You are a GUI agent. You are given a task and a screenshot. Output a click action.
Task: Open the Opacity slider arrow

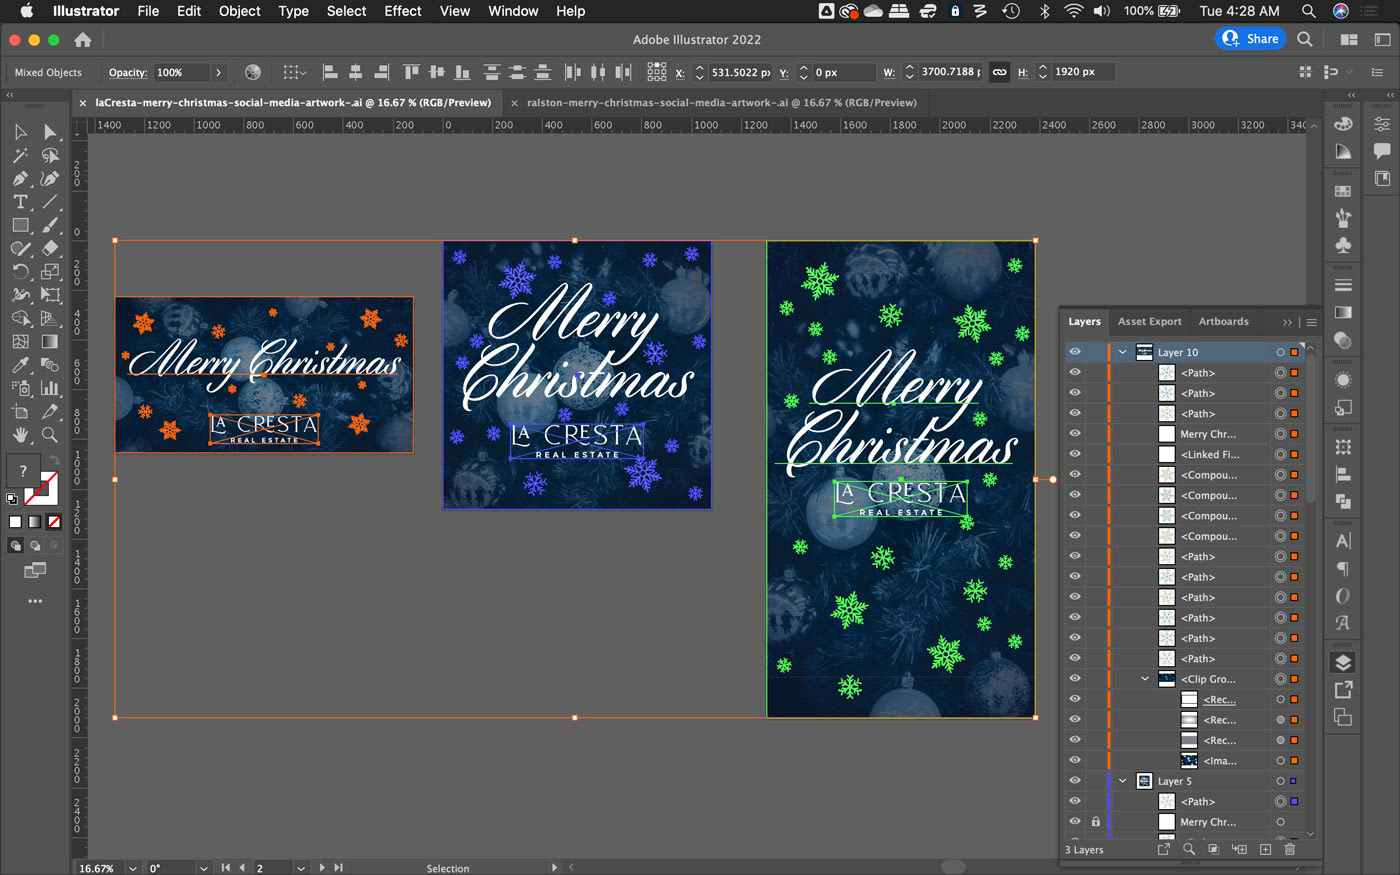click(x=218, y=72)
